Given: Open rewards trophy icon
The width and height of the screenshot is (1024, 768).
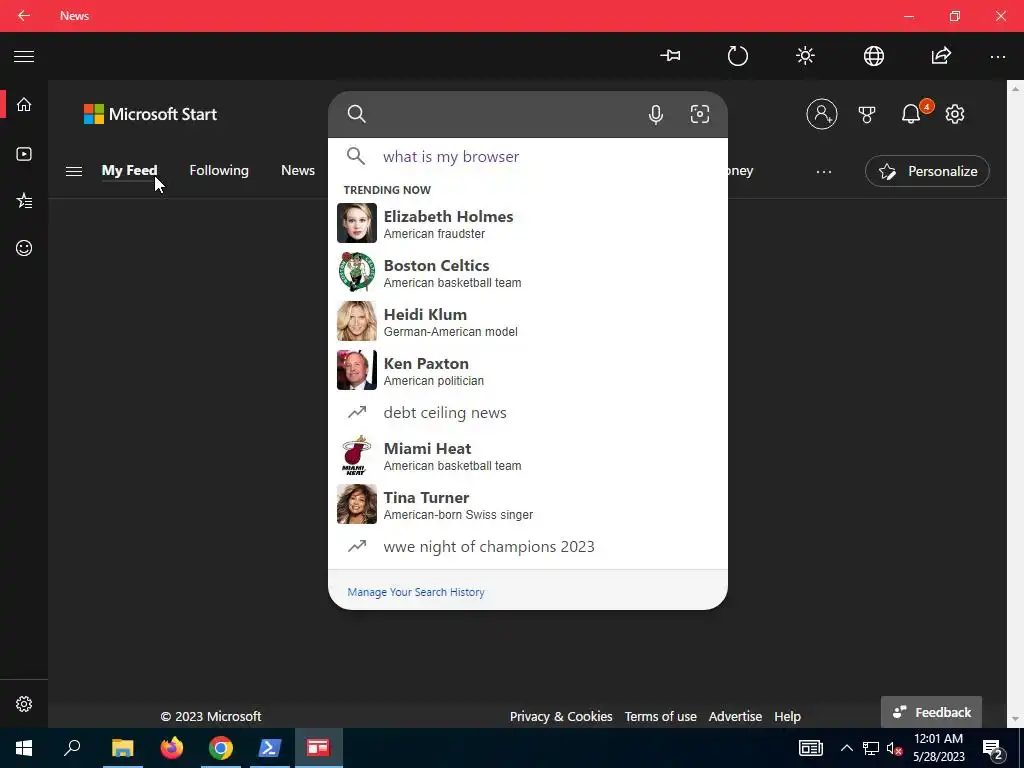Looking at the screenshot, I should pos(867,115).
